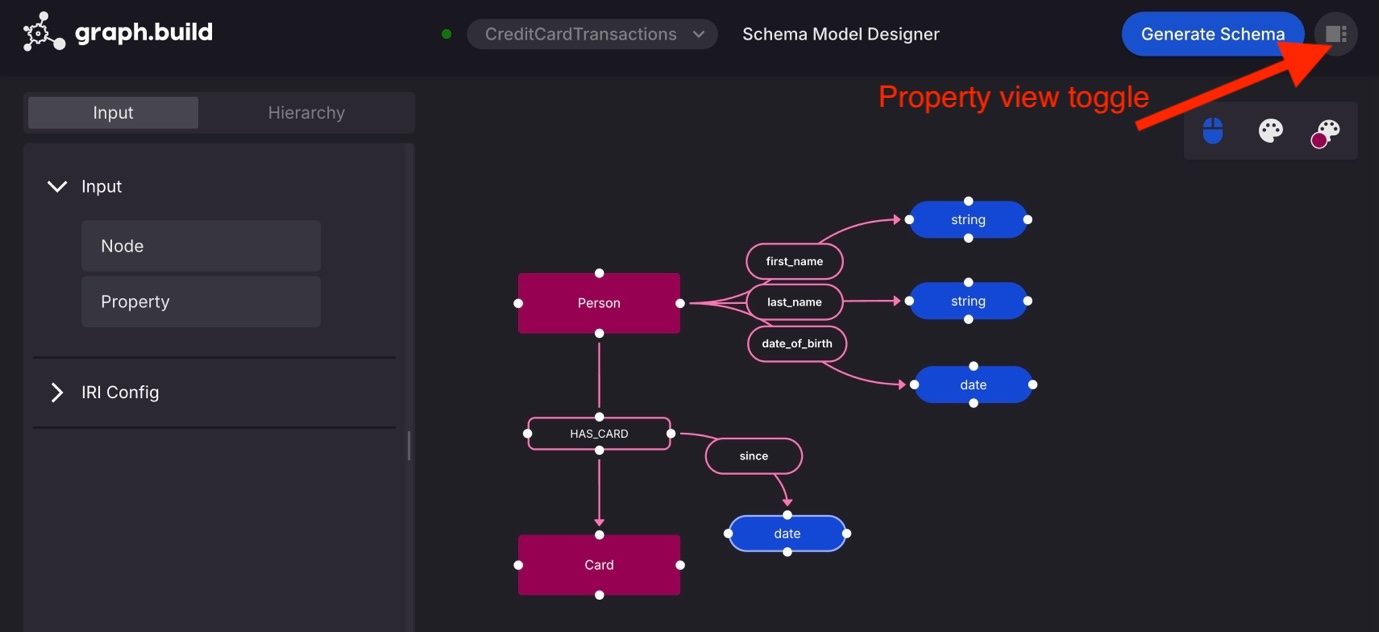This screenshot has height=632, width=1379.
Task: Select the Person node
Action: click(x=599, y=303)
